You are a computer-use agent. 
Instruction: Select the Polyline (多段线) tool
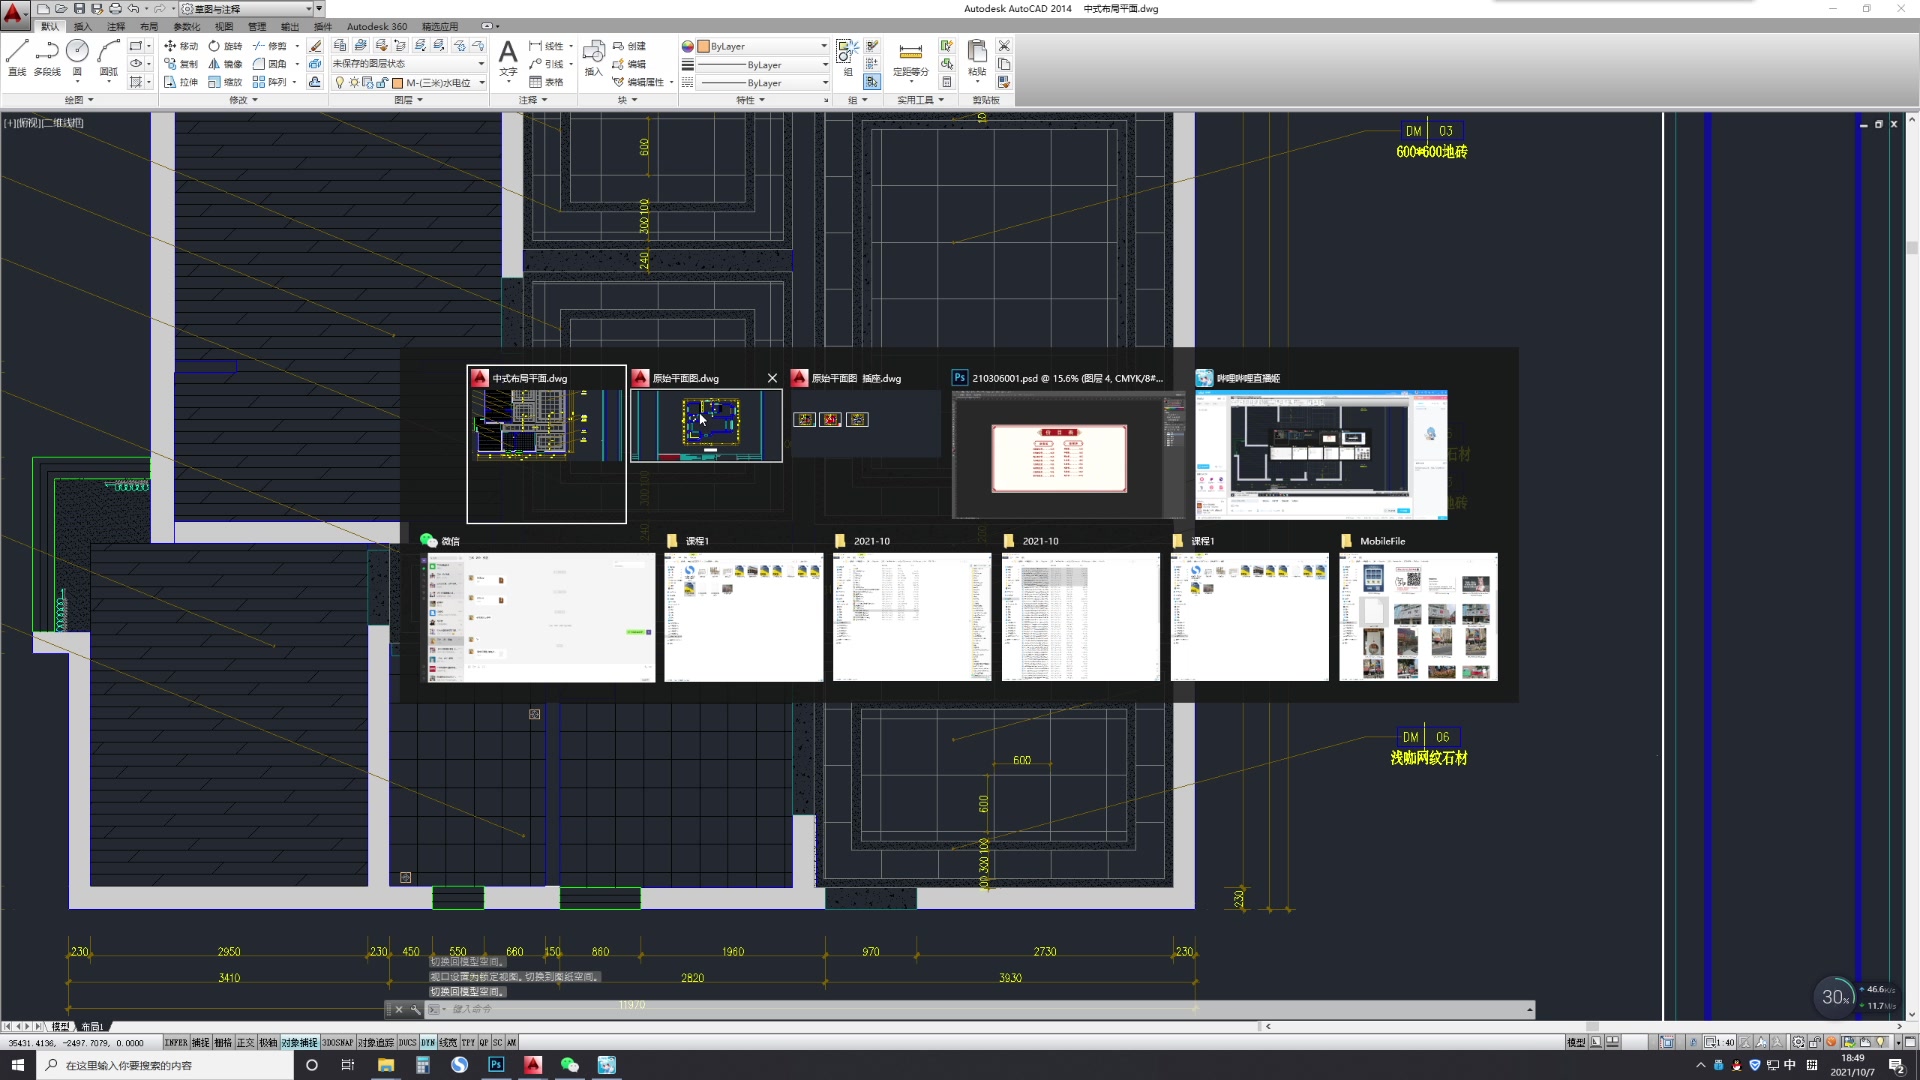[47, 58]
